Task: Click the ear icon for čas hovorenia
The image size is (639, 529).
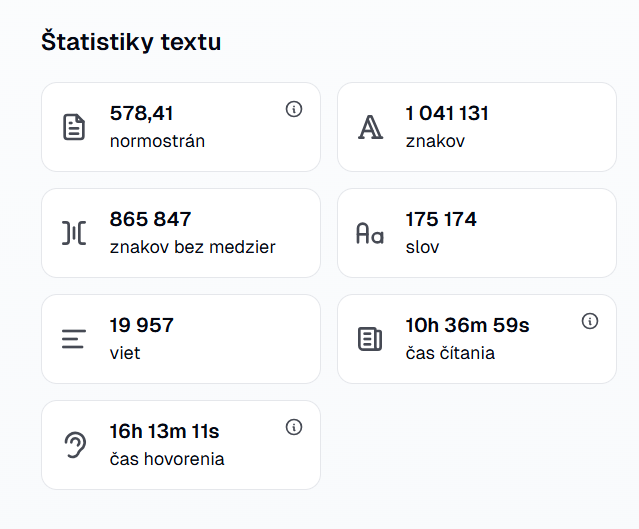Action: coord(74,445)
